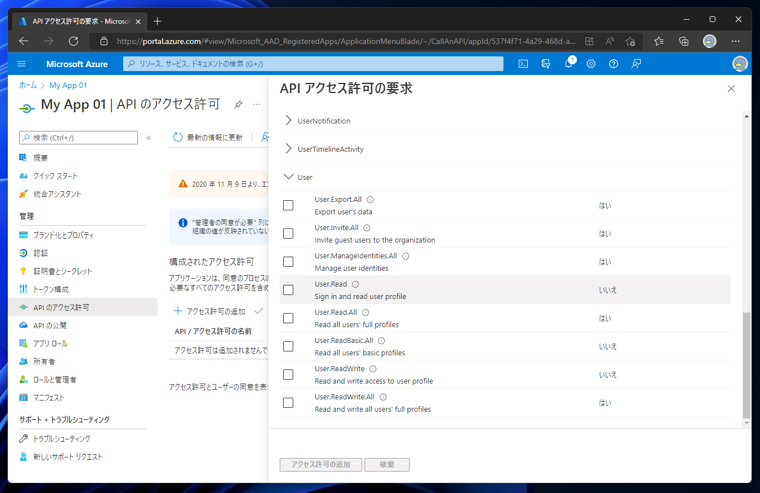
Task: Go back in the browser
Action: [23, 41]
